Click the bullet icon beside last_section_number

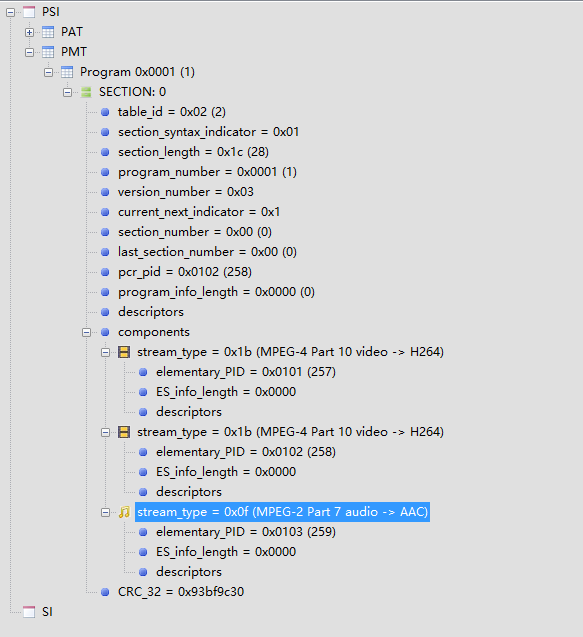click(x=105, y=252)
